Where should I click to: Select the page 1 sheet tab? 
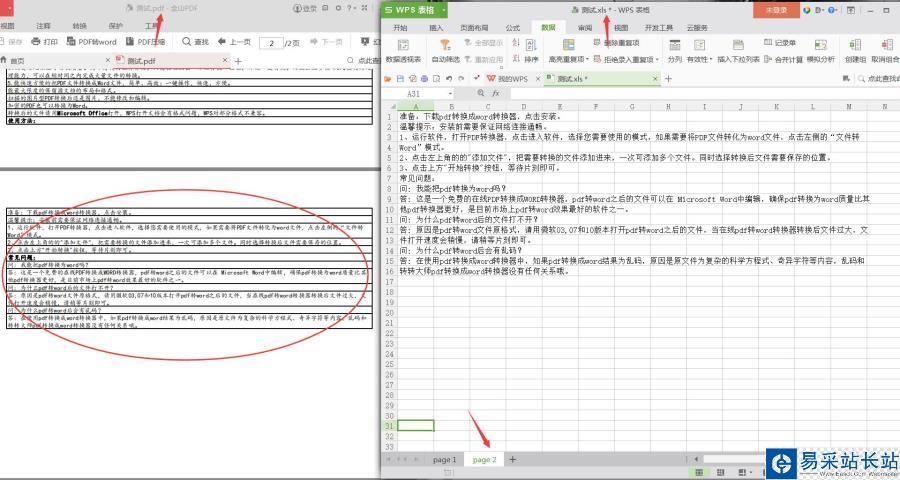click(444, 459)
